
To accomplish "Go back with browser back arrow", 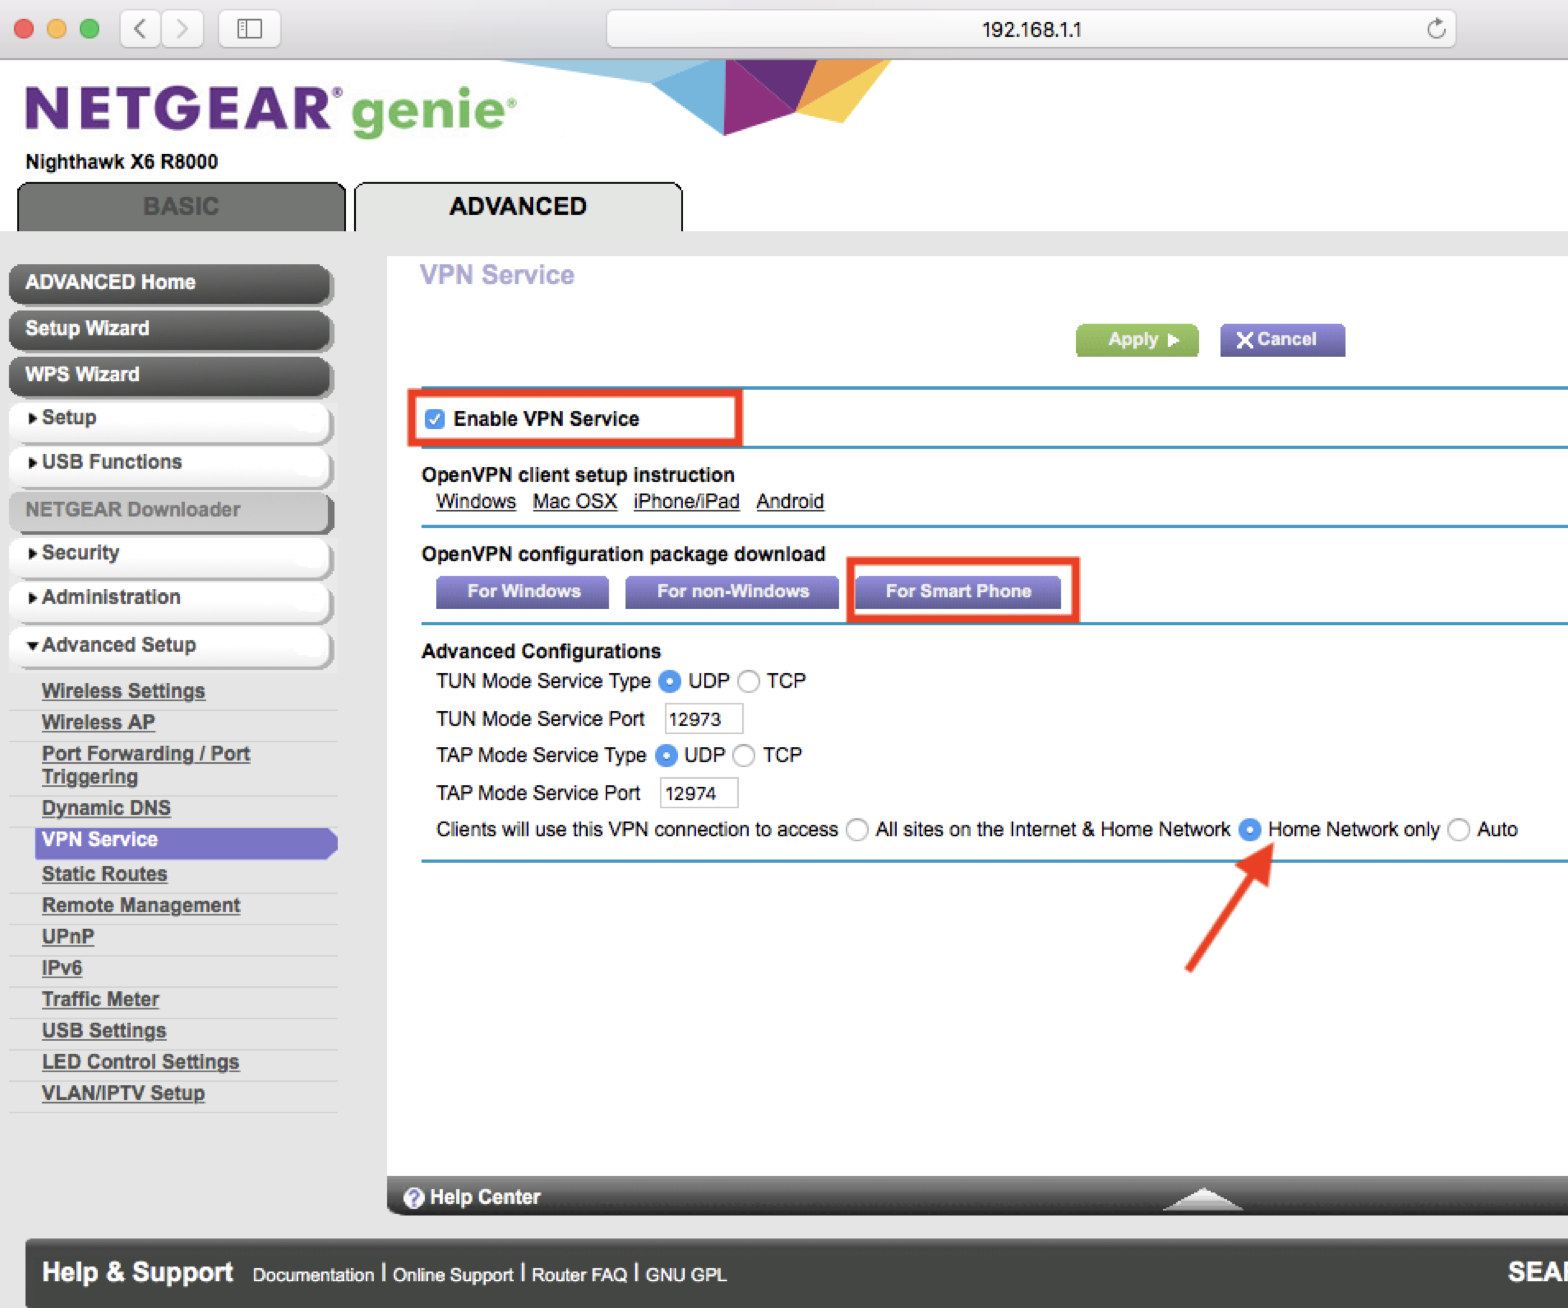I will [141, 29].
